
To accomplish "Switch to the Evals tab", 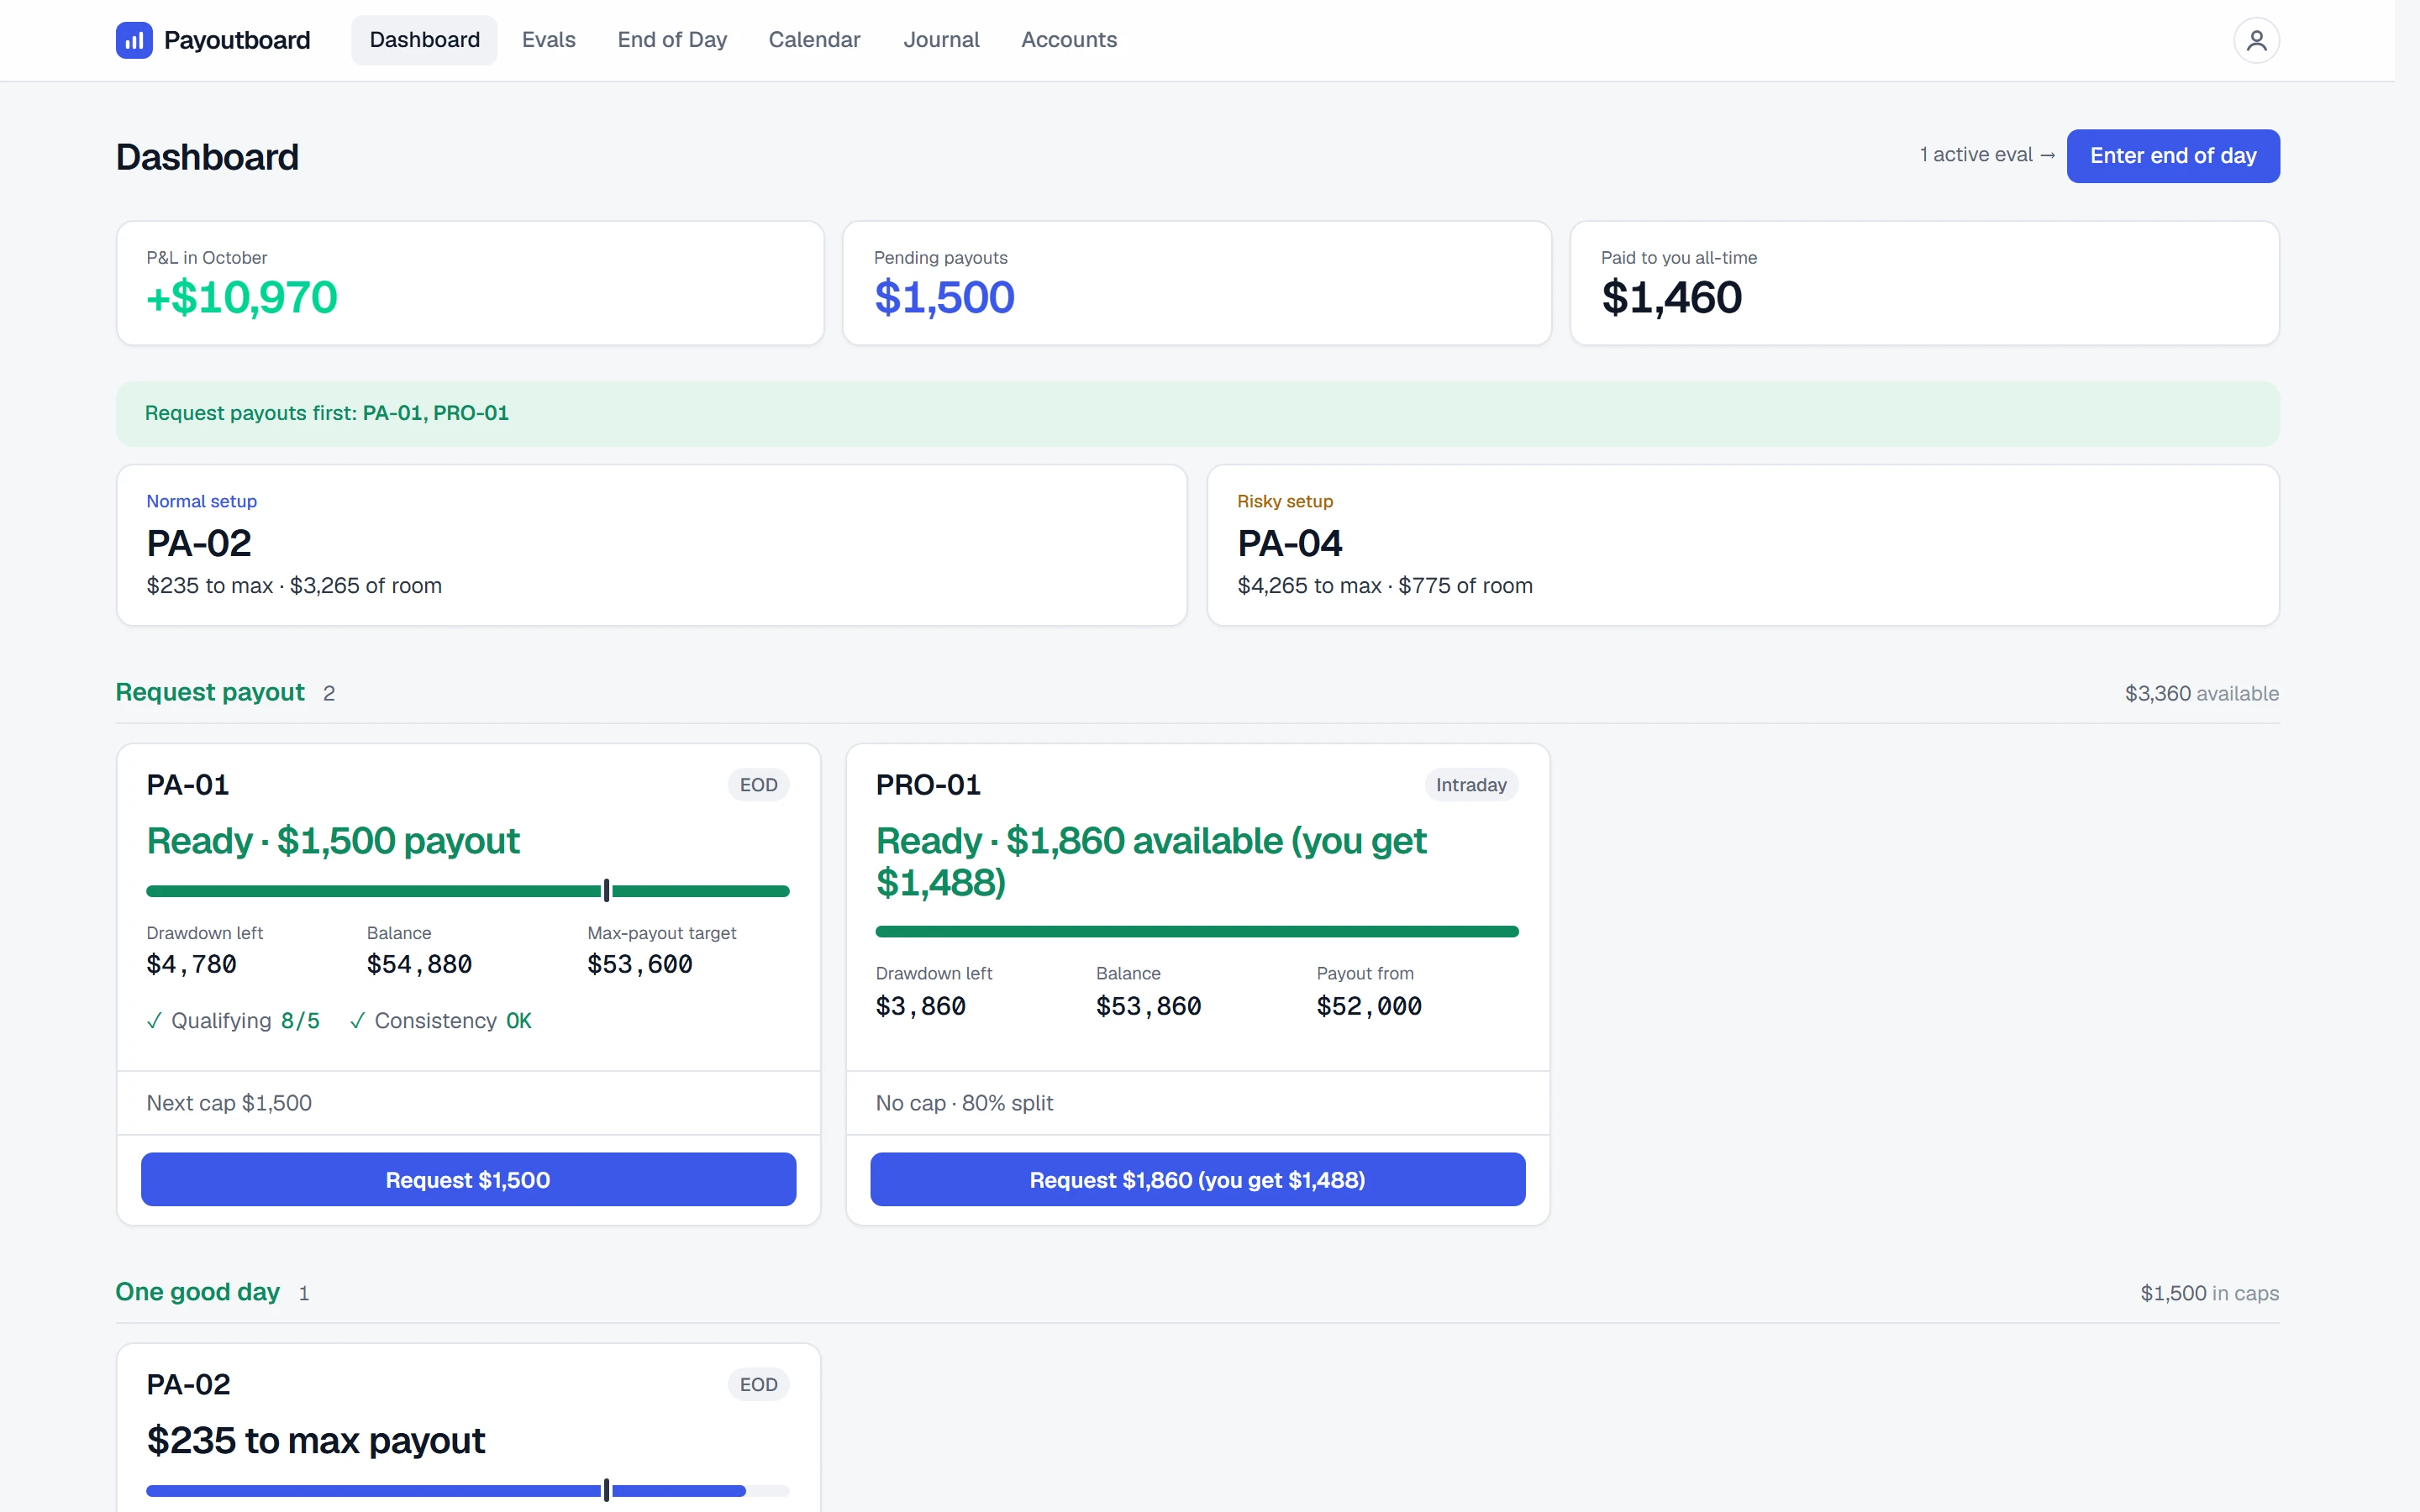I will [548, 40].
